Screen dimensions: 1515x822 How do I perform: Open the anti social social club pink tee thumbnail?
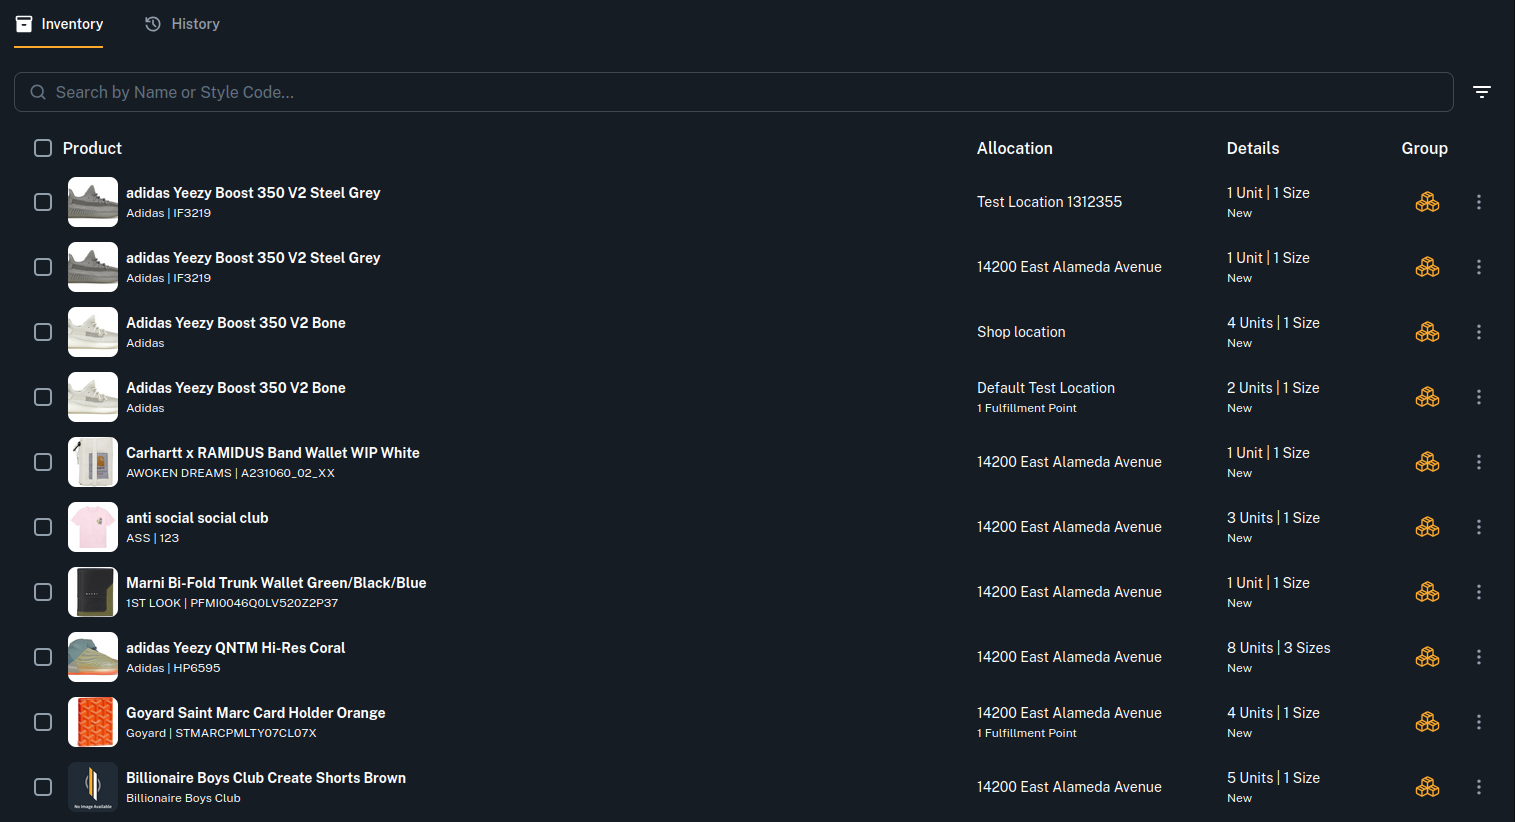(x=93, y=527)
